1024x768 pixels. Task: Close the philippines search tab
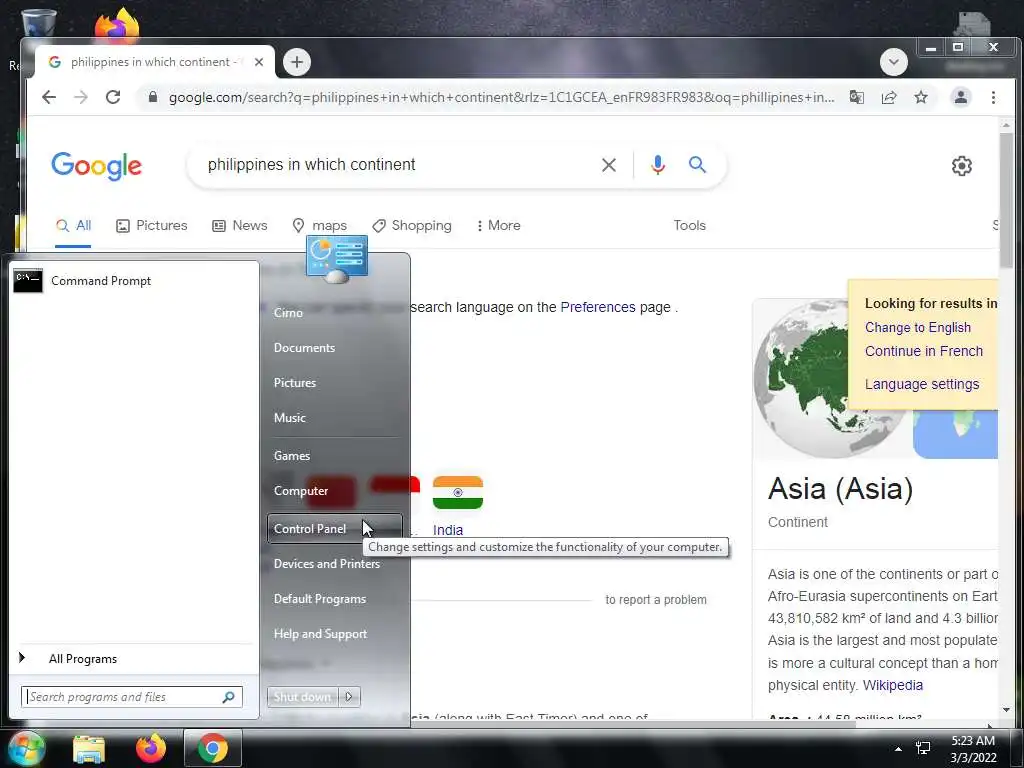point(259,62)
